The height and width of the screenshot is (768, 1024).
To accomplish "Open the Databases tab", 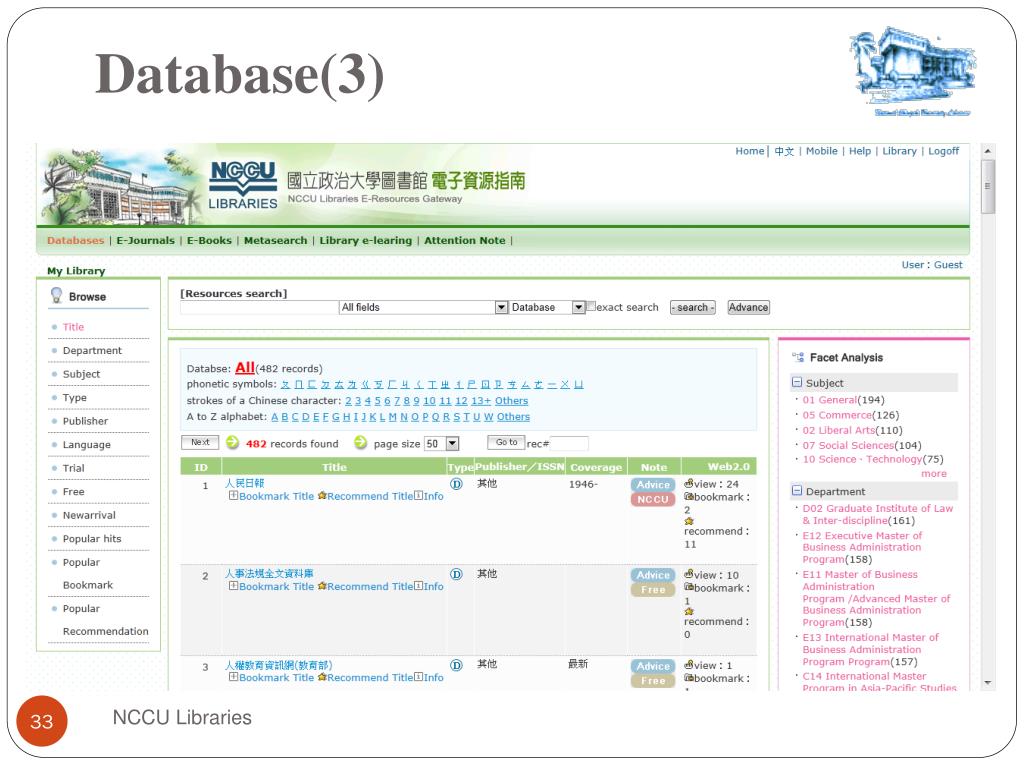I will click(x=75, y=240).
